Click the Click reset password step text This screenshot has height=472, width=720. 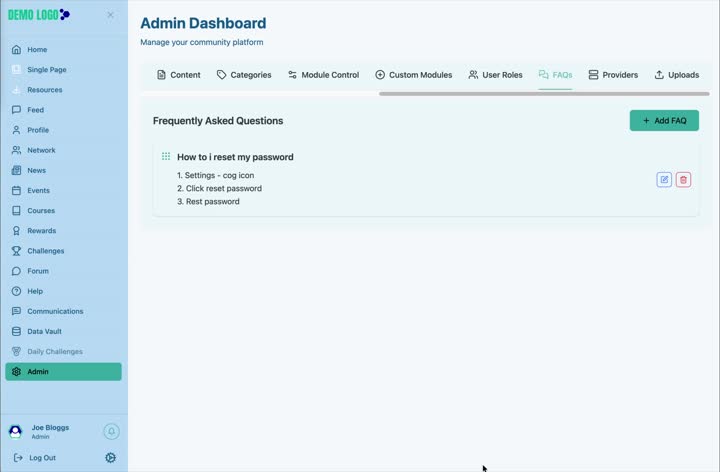219,188
